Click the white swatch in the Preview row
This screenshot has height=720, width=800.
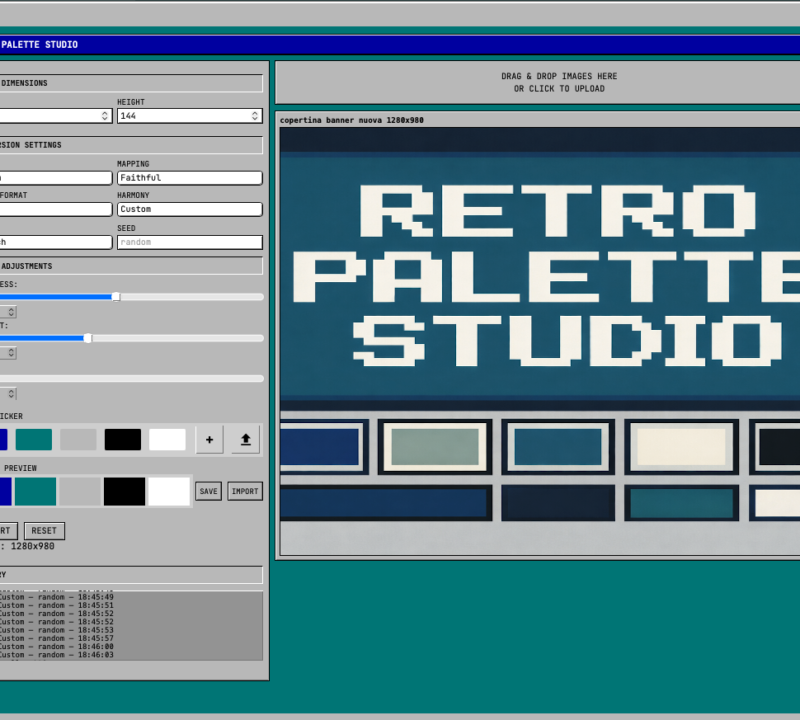pyautogui.click(x=169, y=491)
